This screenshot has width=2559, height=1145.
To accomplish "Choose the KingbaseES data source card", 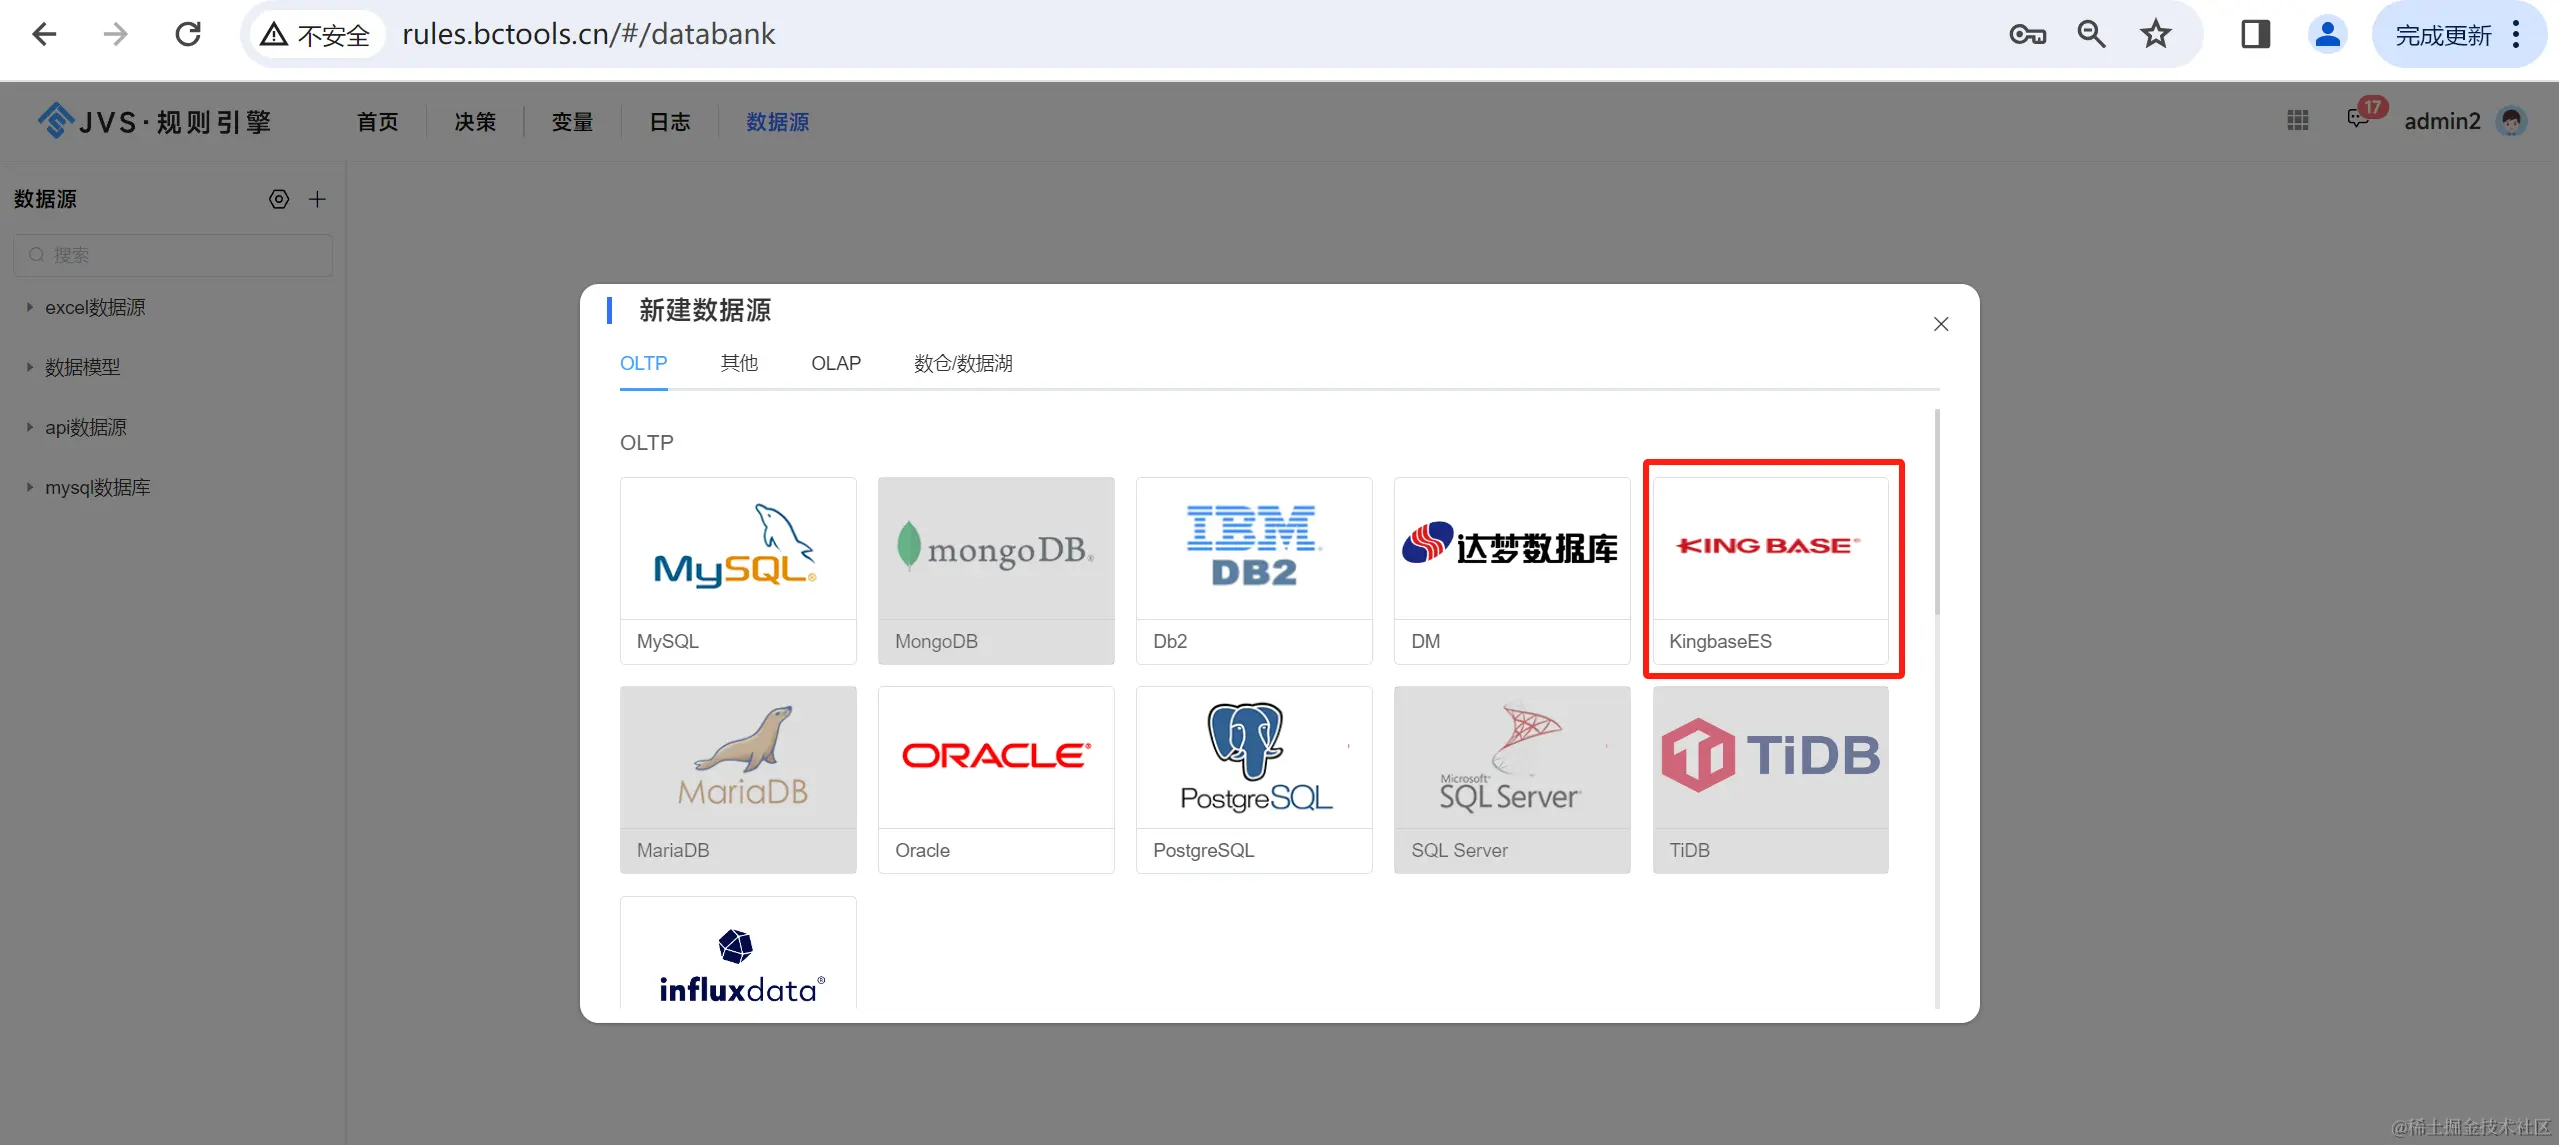I will point(1770,570).
